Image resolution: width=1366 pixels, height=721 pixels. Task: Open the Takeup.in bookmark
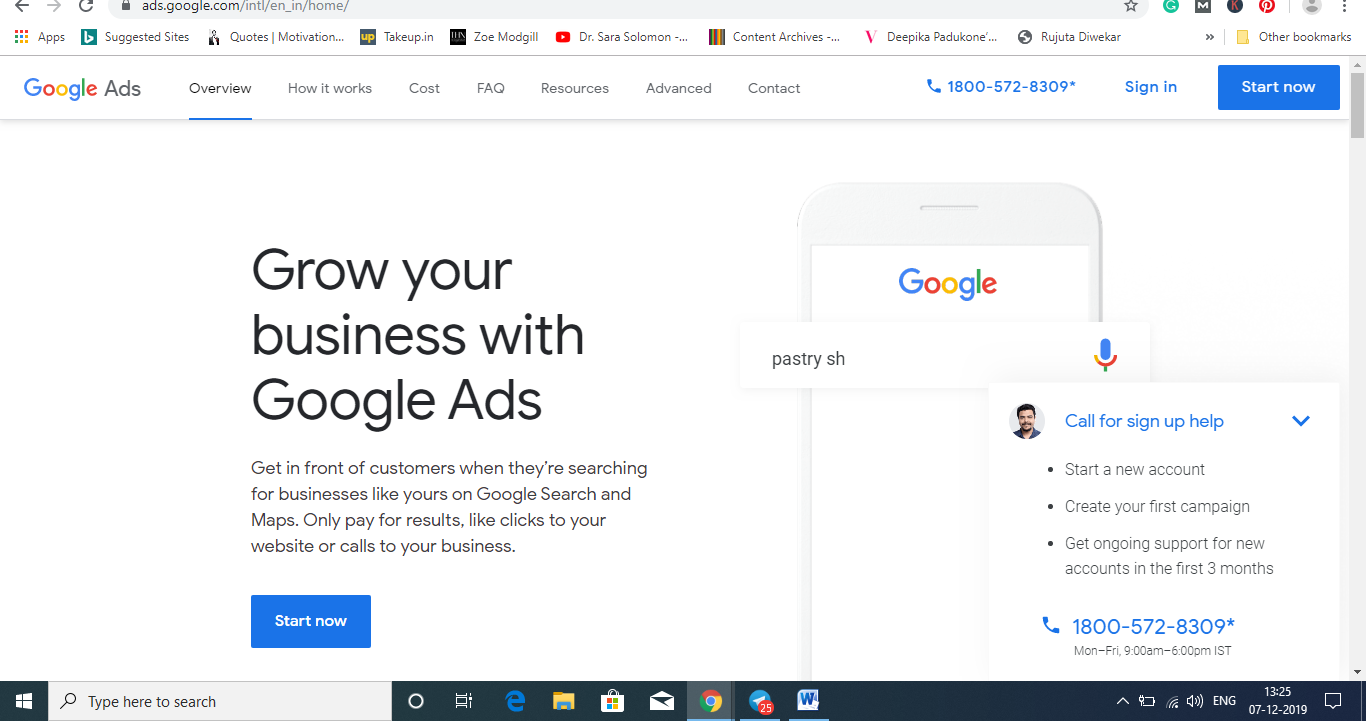pos(397,37)
